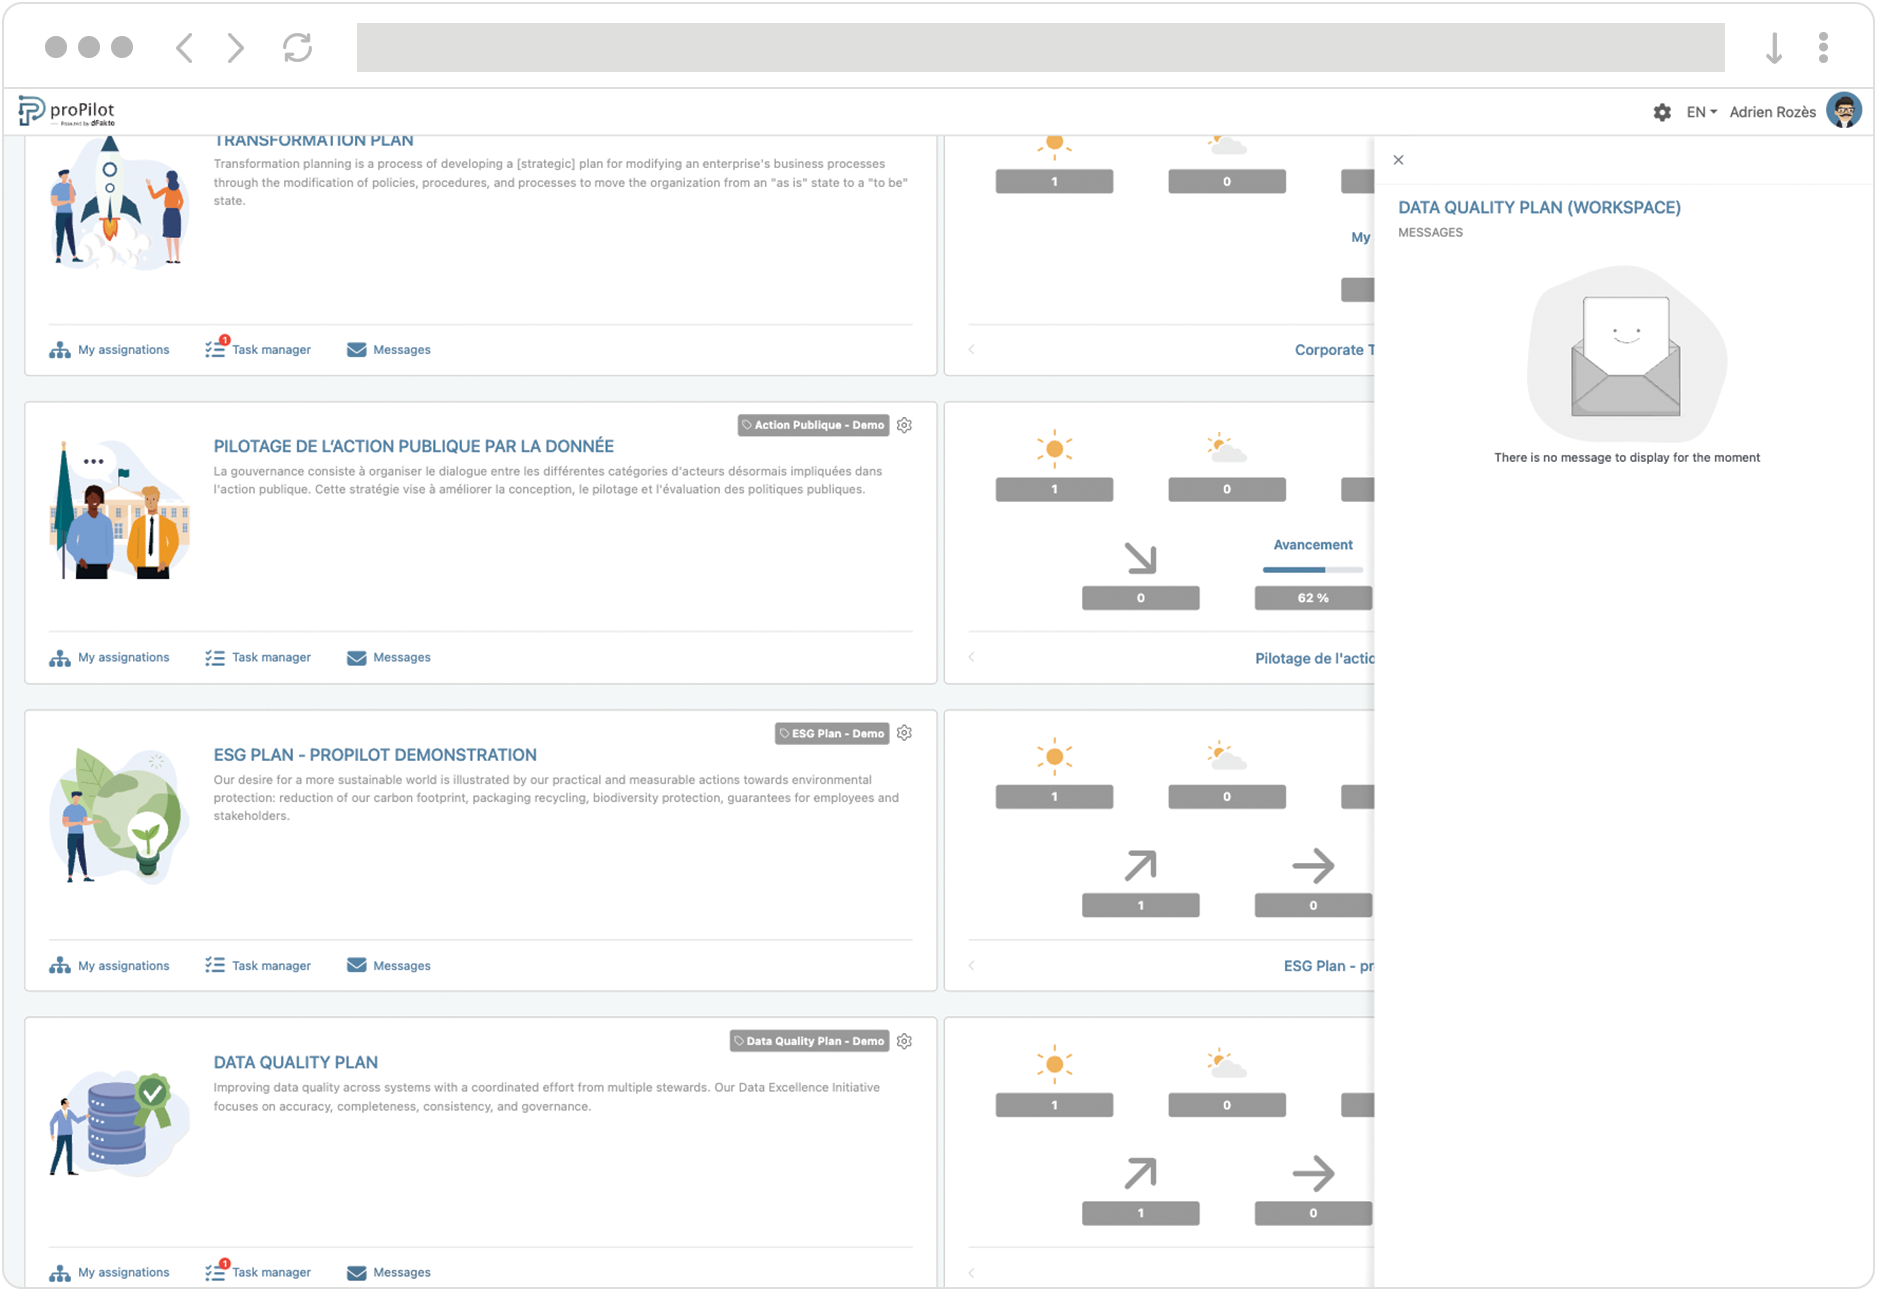Viewport: 1879px width, 1293px height.
Task: Open settings gear for ESG Plan card
Action: coord(904,733)
